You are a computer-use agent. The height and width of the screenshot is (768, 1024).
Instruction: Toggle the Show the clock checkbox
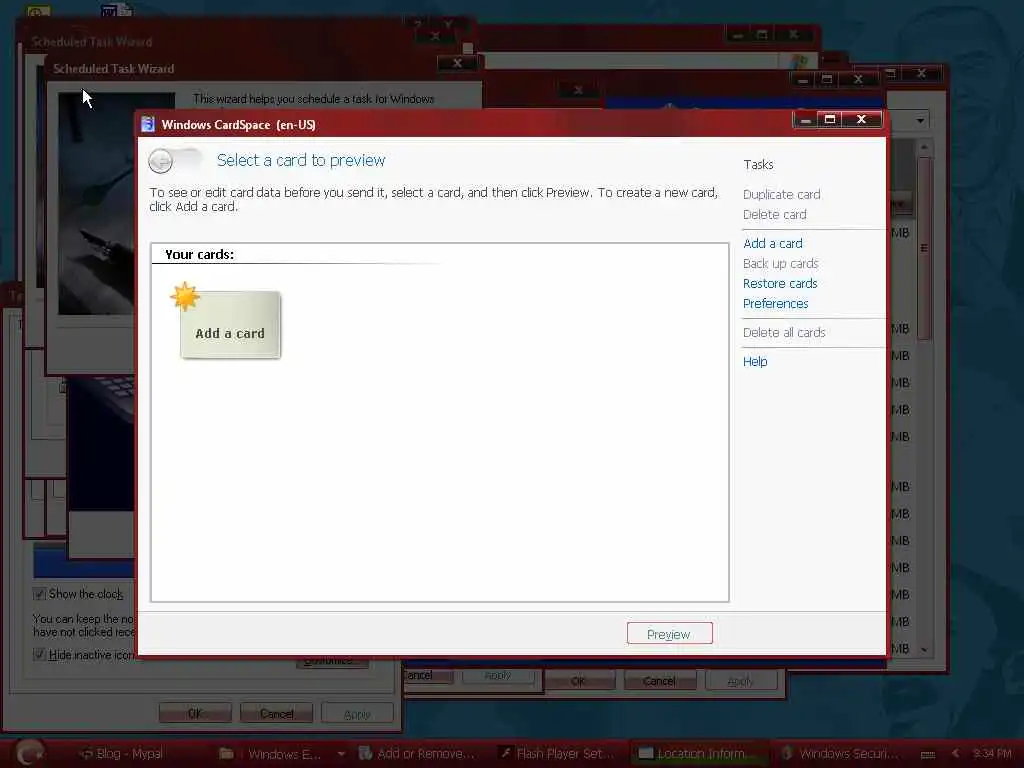pyautogui.click(x=39, y=594)
